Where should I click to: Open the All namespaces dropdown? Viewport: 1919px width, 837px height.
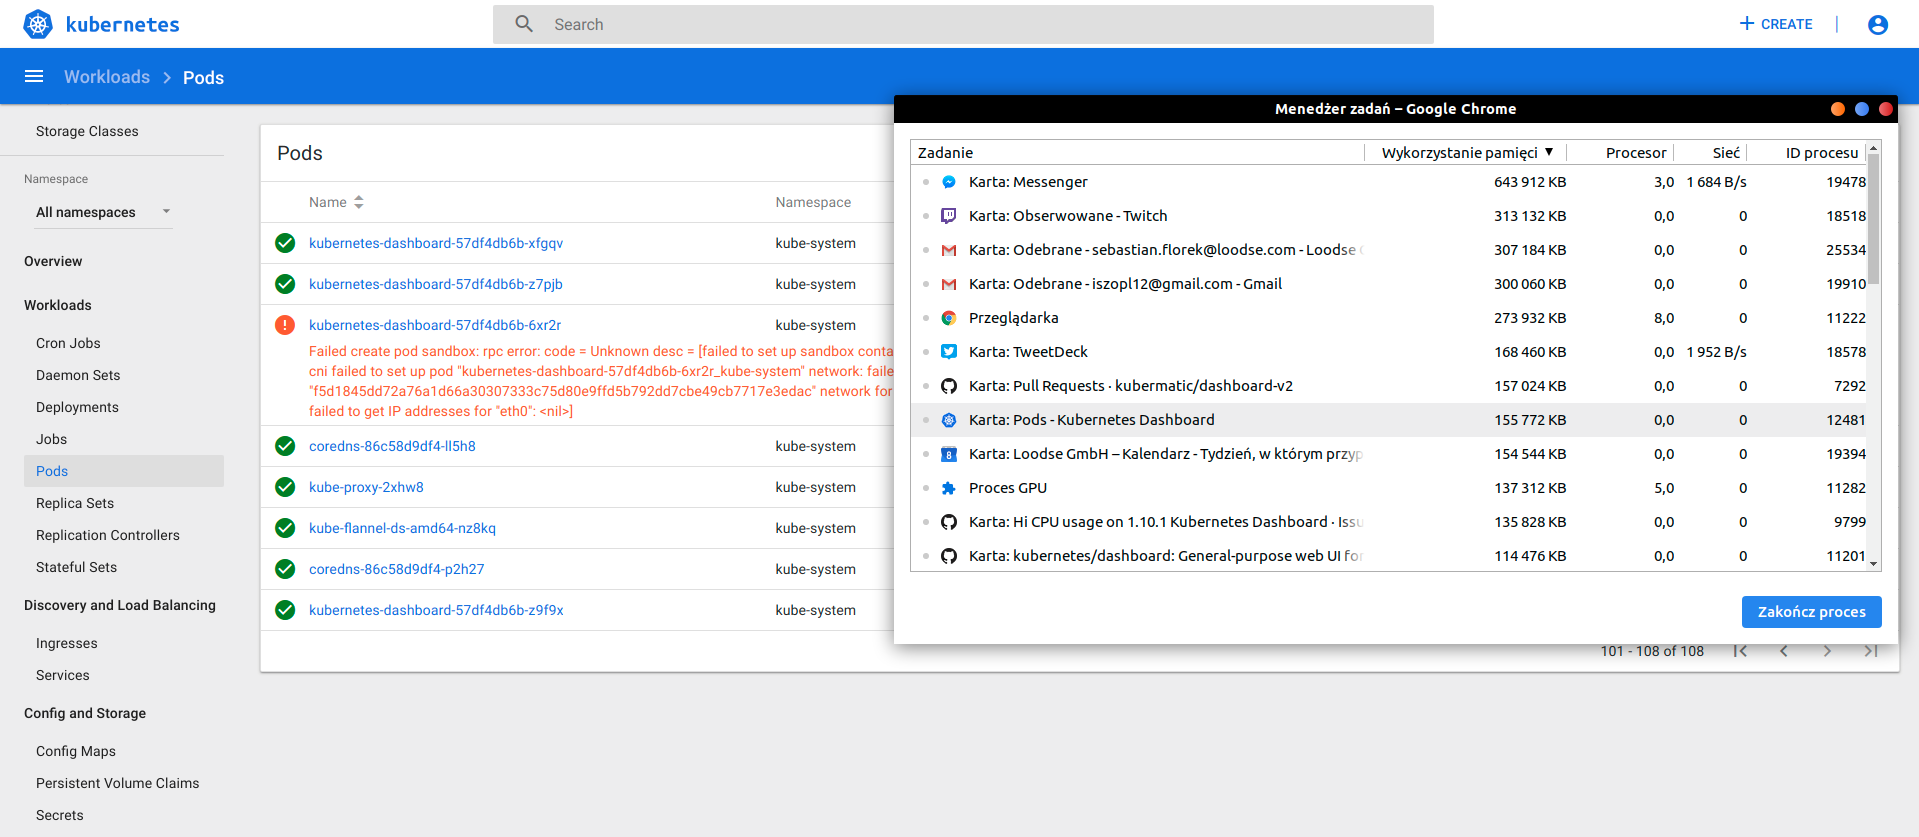(103, 212)
